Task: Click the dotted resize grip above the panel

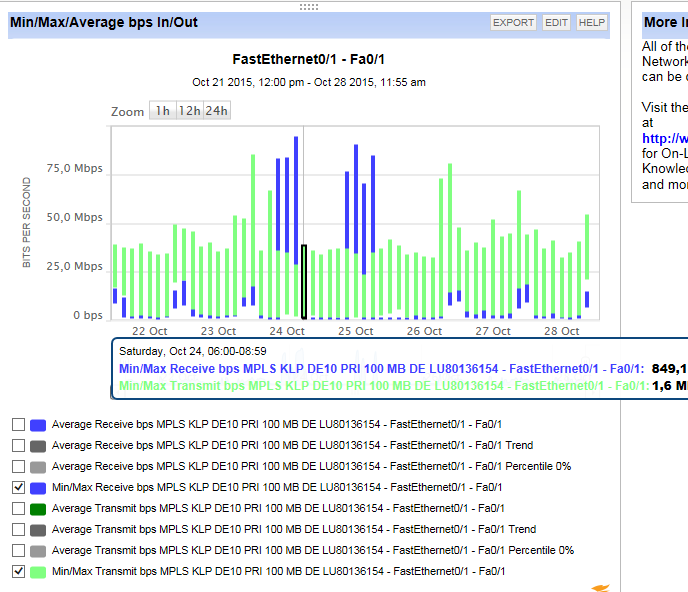Action: click(x=309, y=7)
